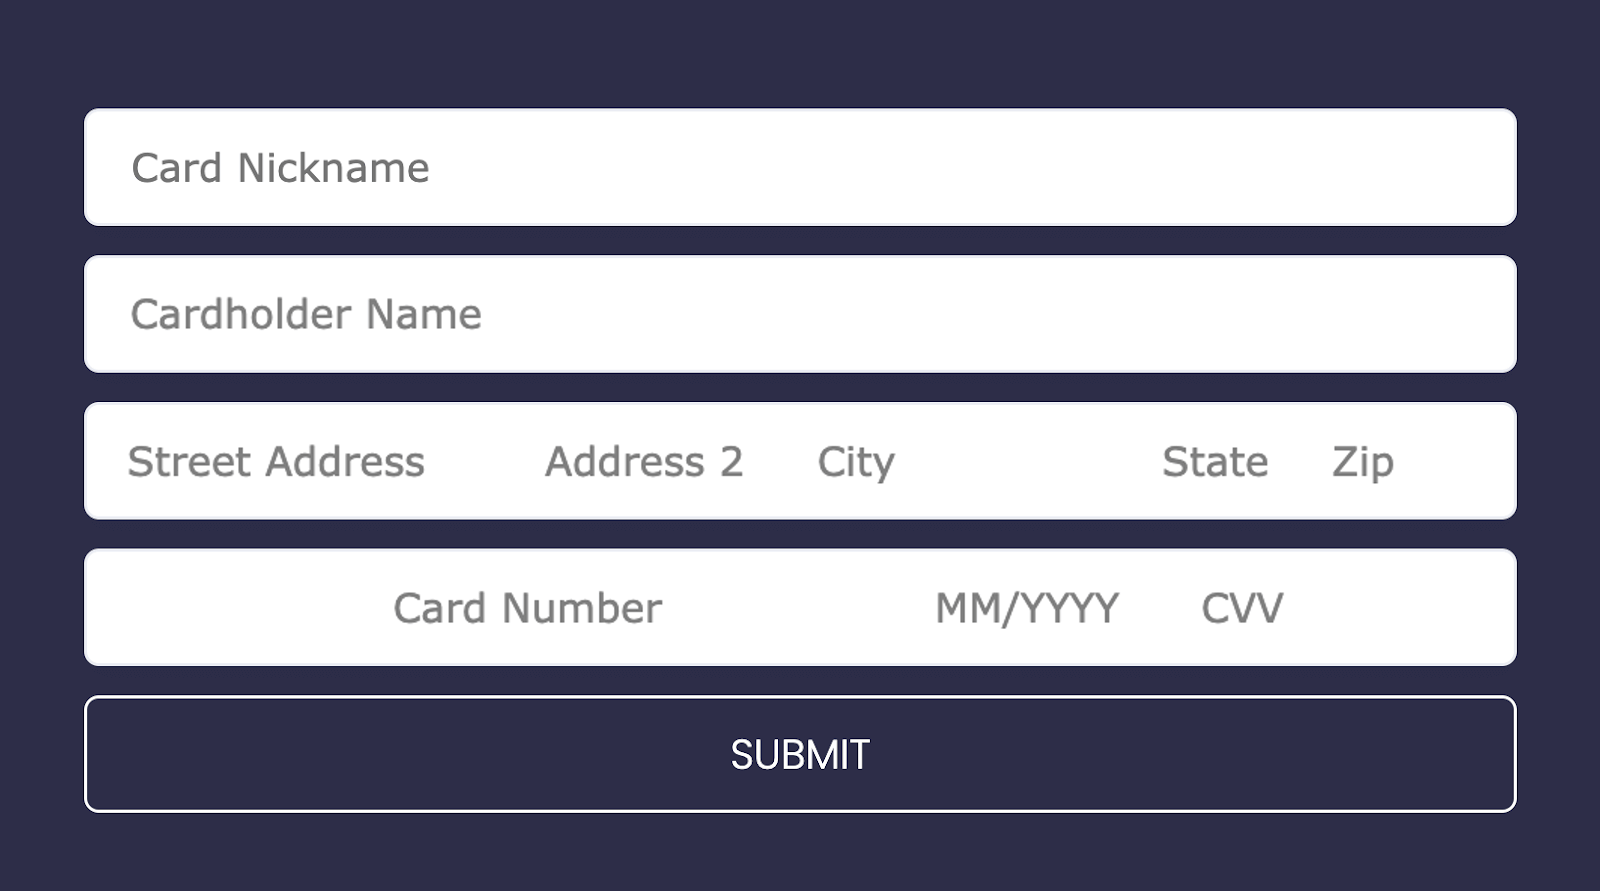Activate the City placeholder in address row

[856, 463]
